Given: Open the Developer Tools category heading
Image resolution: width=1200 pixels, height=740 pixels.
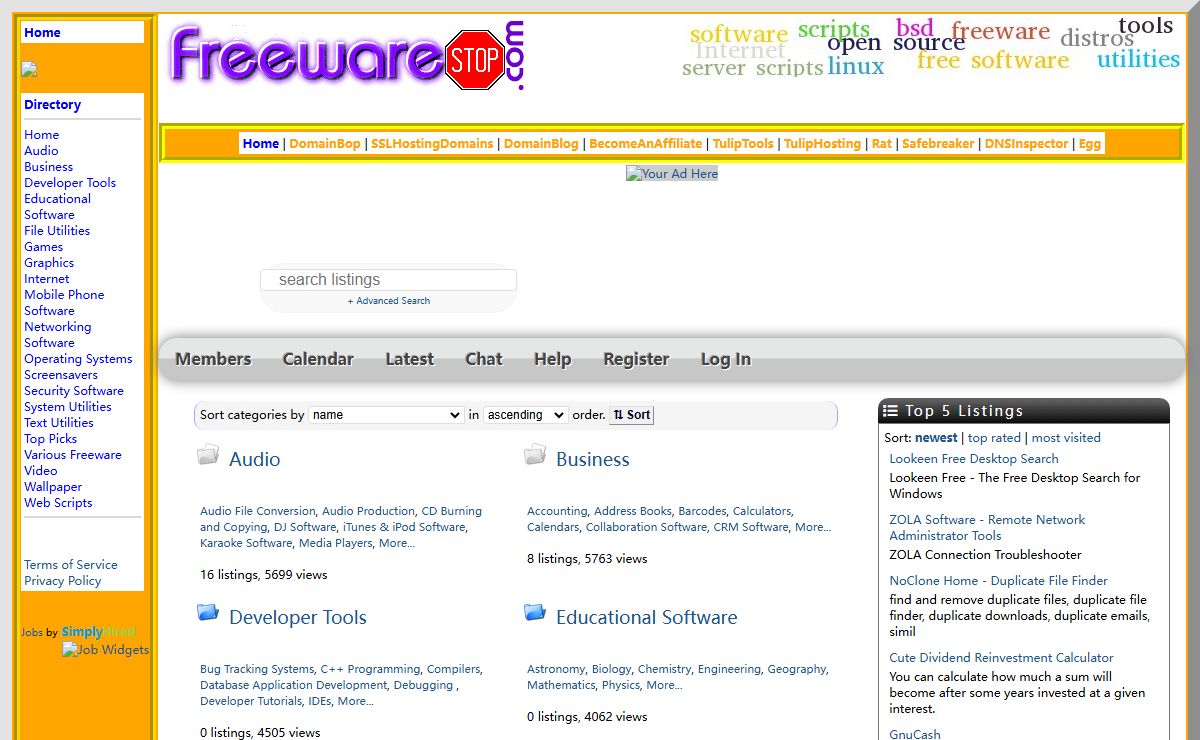Looking at the screenshot, I should point(298,618).
